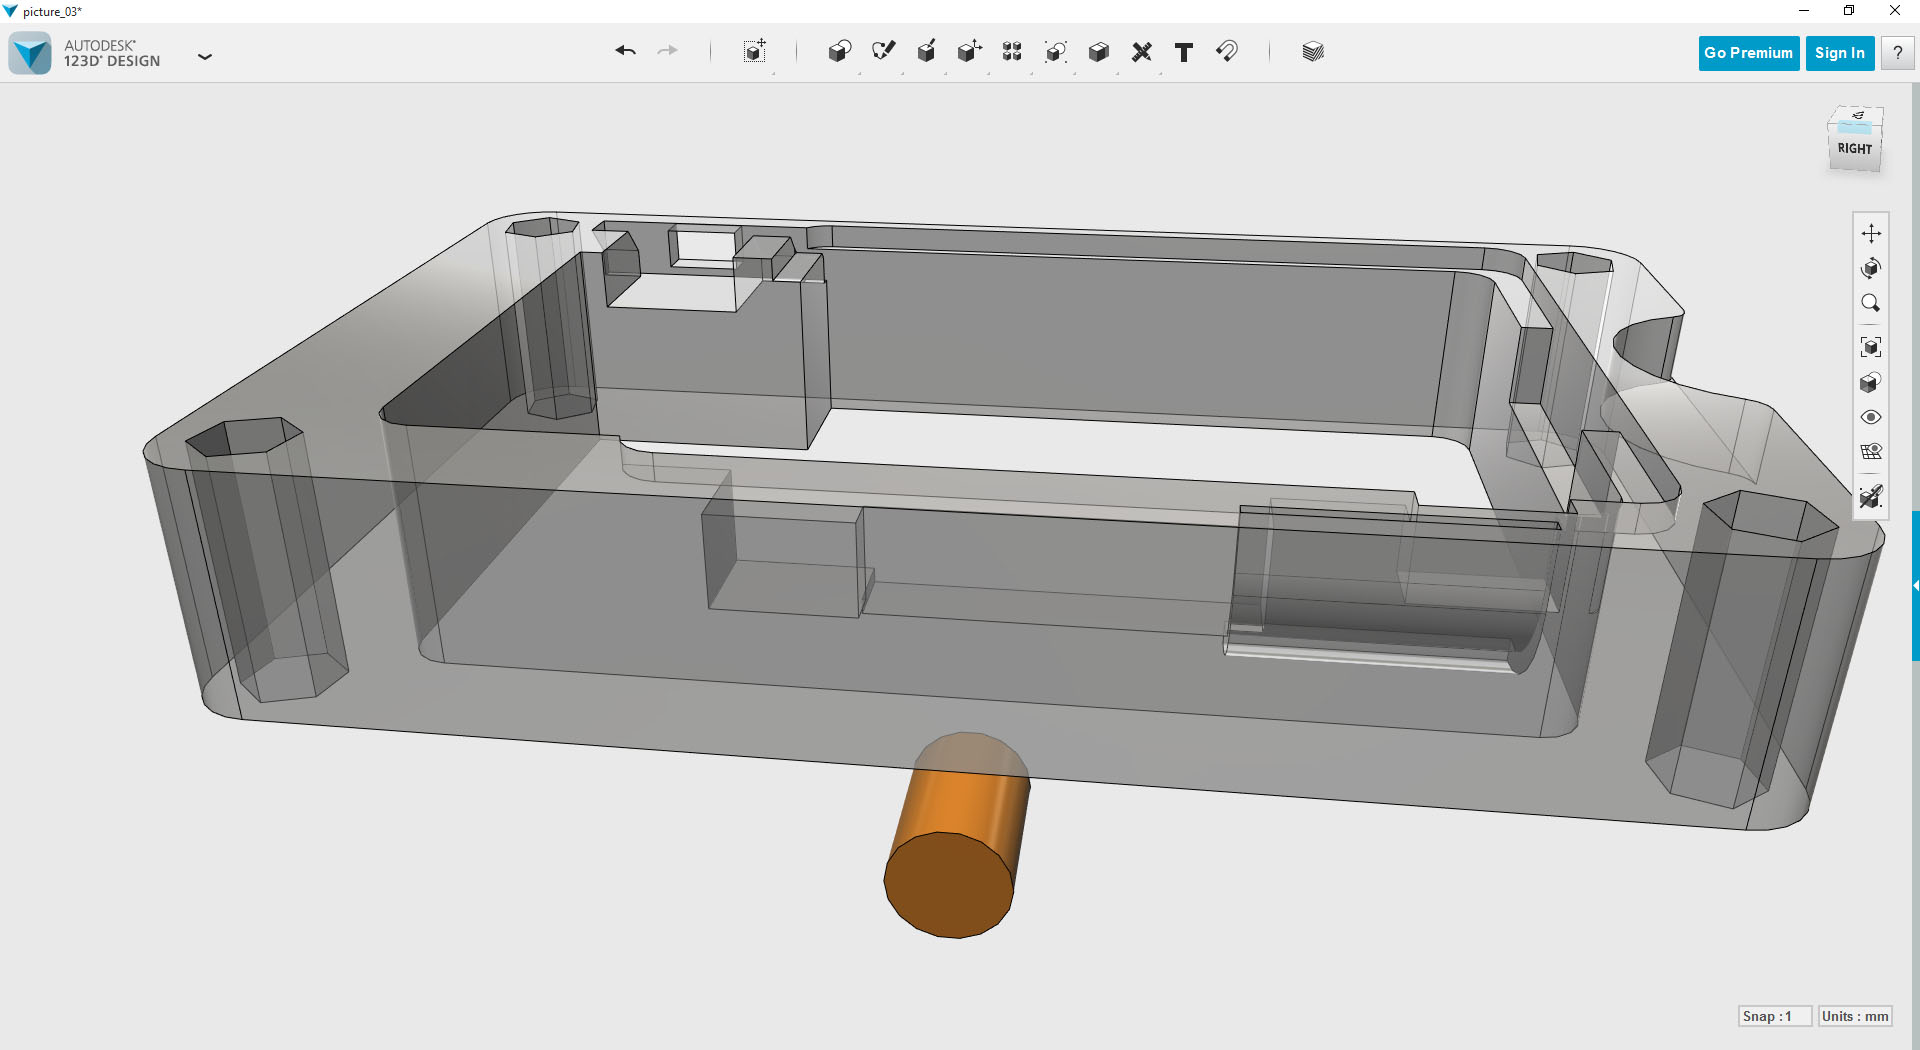Restore down the application window
Image resolution: width=1920 pixels, height=1050 pixels.
pyautogui.click(x=1849, y=11)
